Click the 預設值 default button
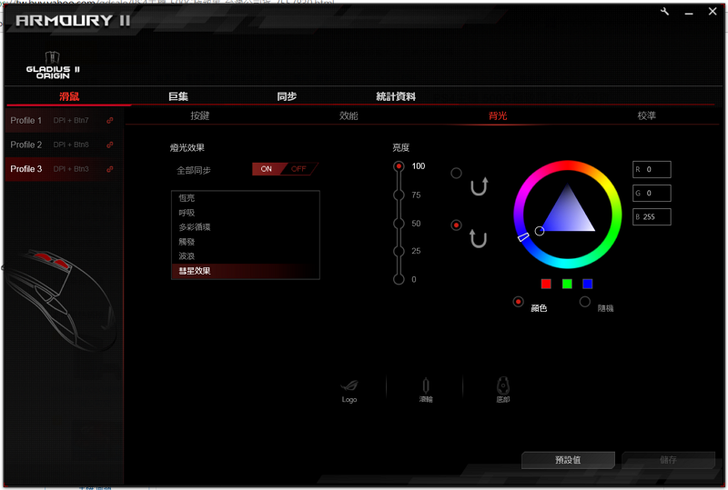This screenshot has height=490, width=728. (568, 460)
